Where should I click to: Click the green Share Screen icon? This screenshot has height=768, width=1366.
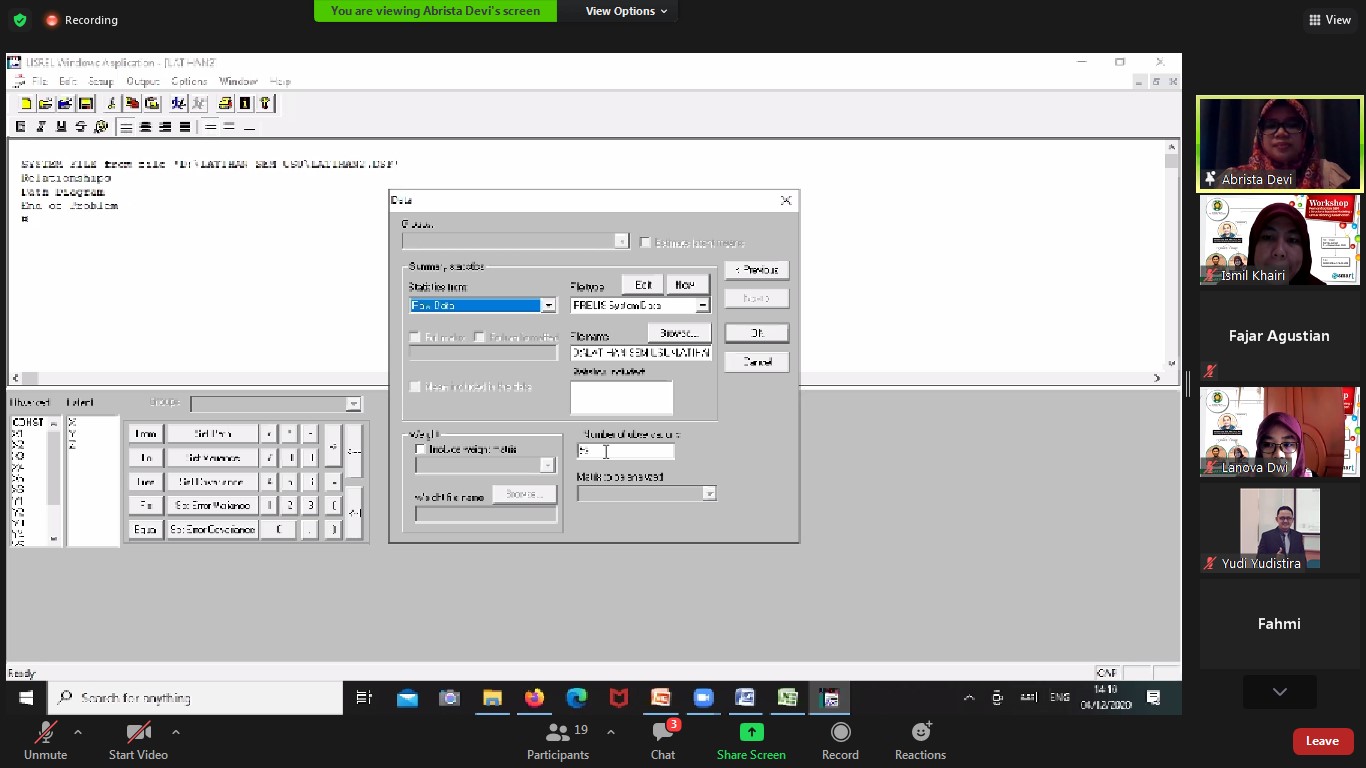coord(751,733)
